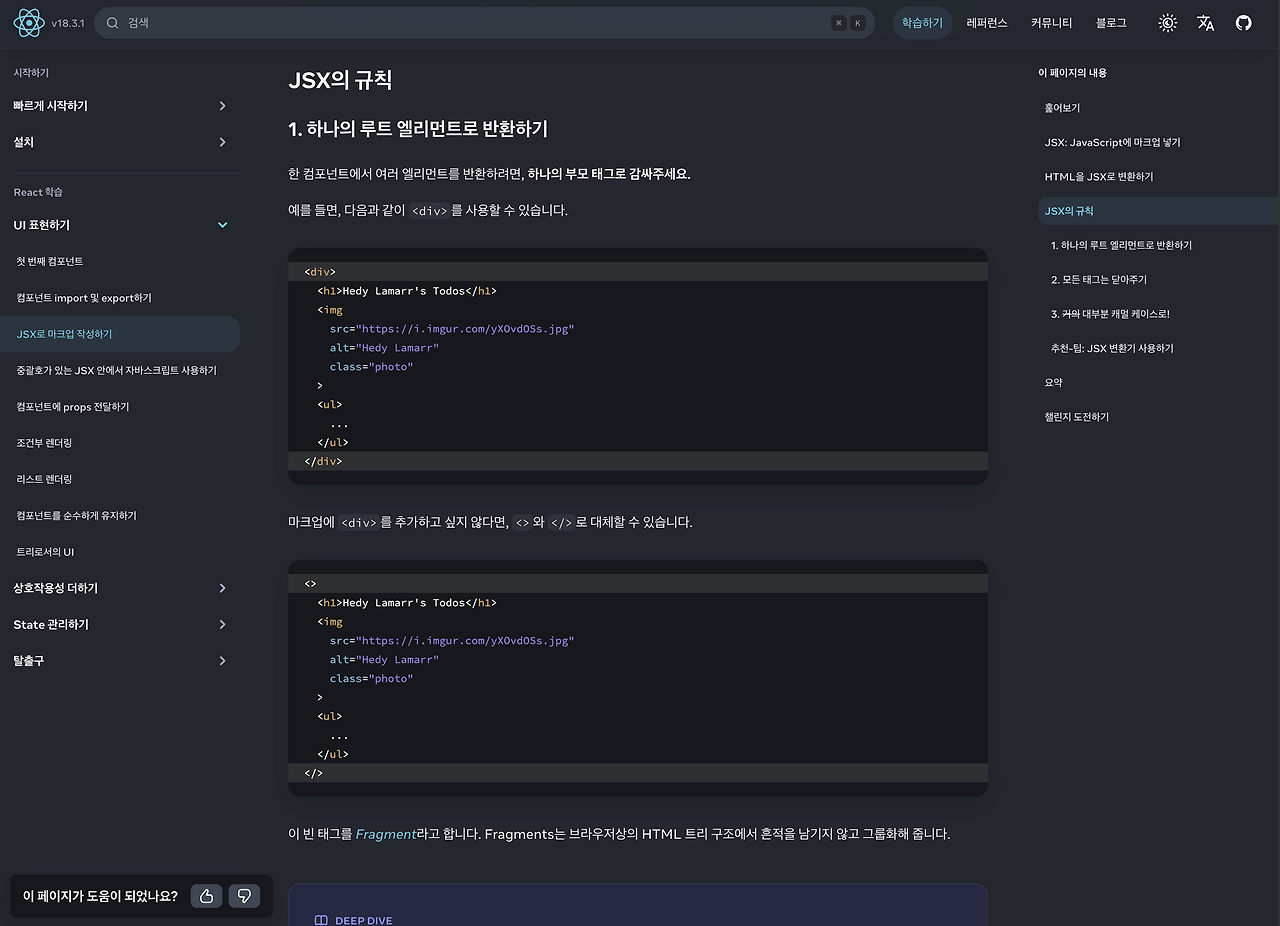Open 리스트 렌더링 sidebar page

click(44, 479)
